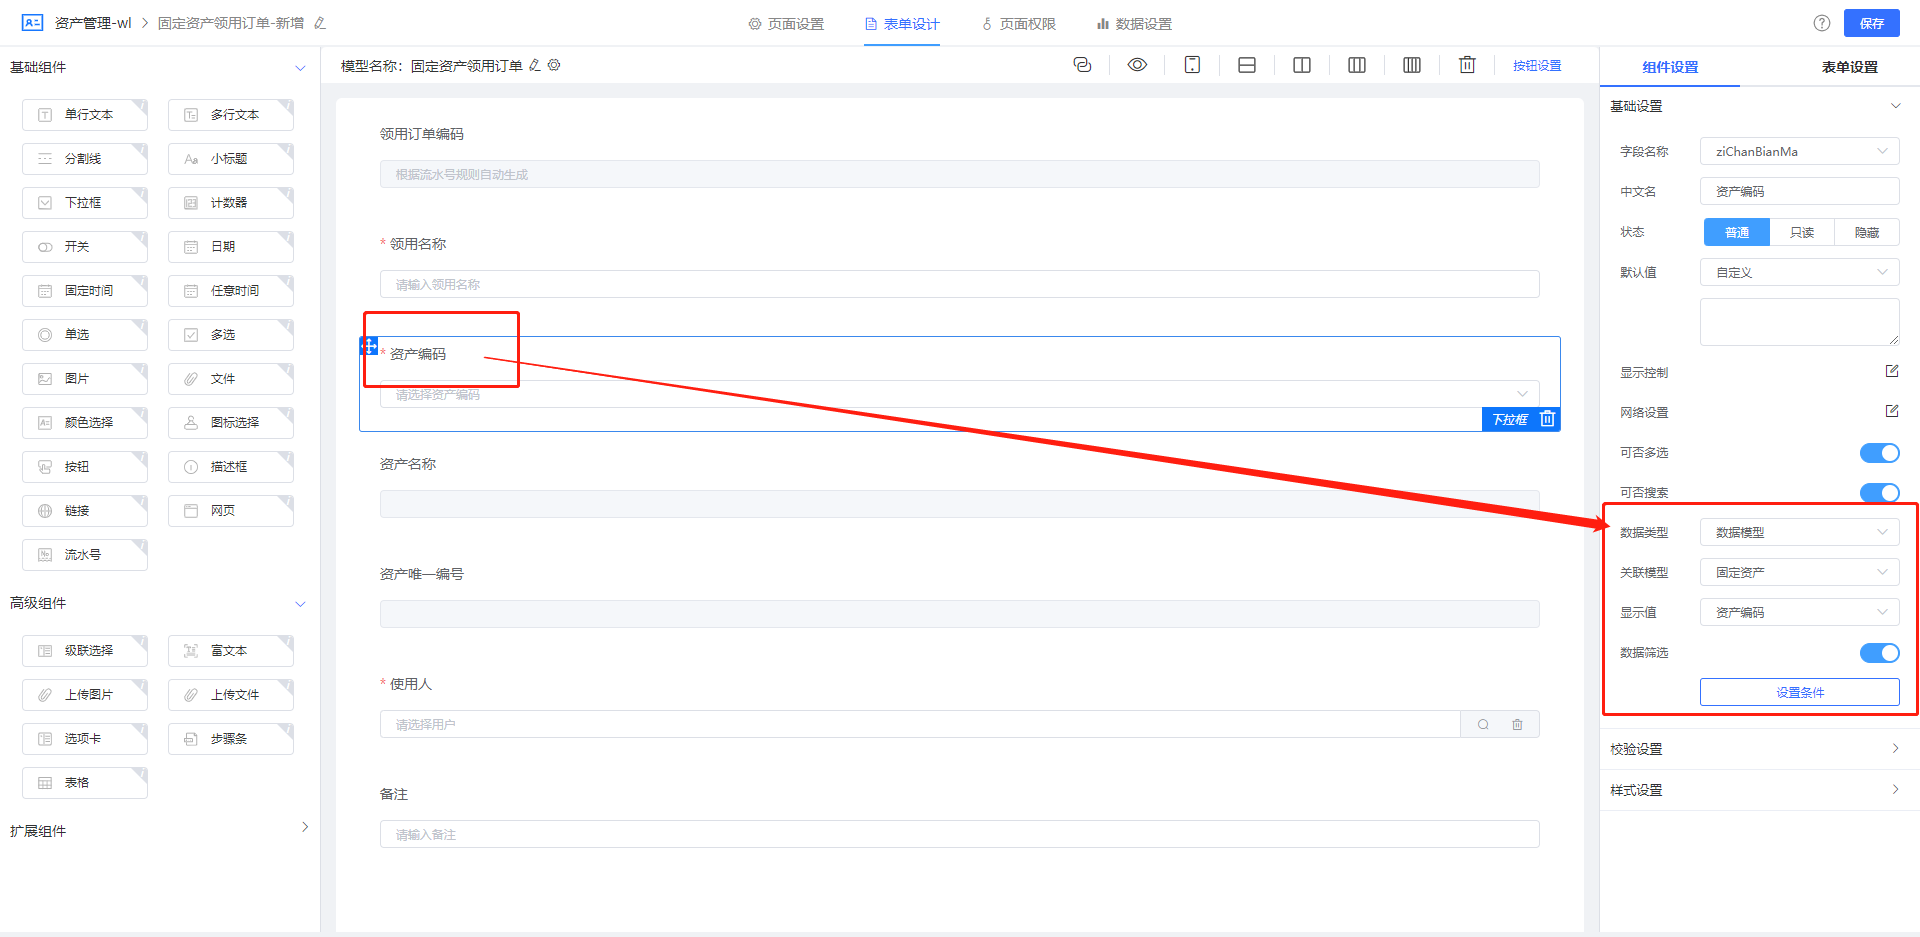Open the 显示控制 edit icon

[x=1892, y=371]
